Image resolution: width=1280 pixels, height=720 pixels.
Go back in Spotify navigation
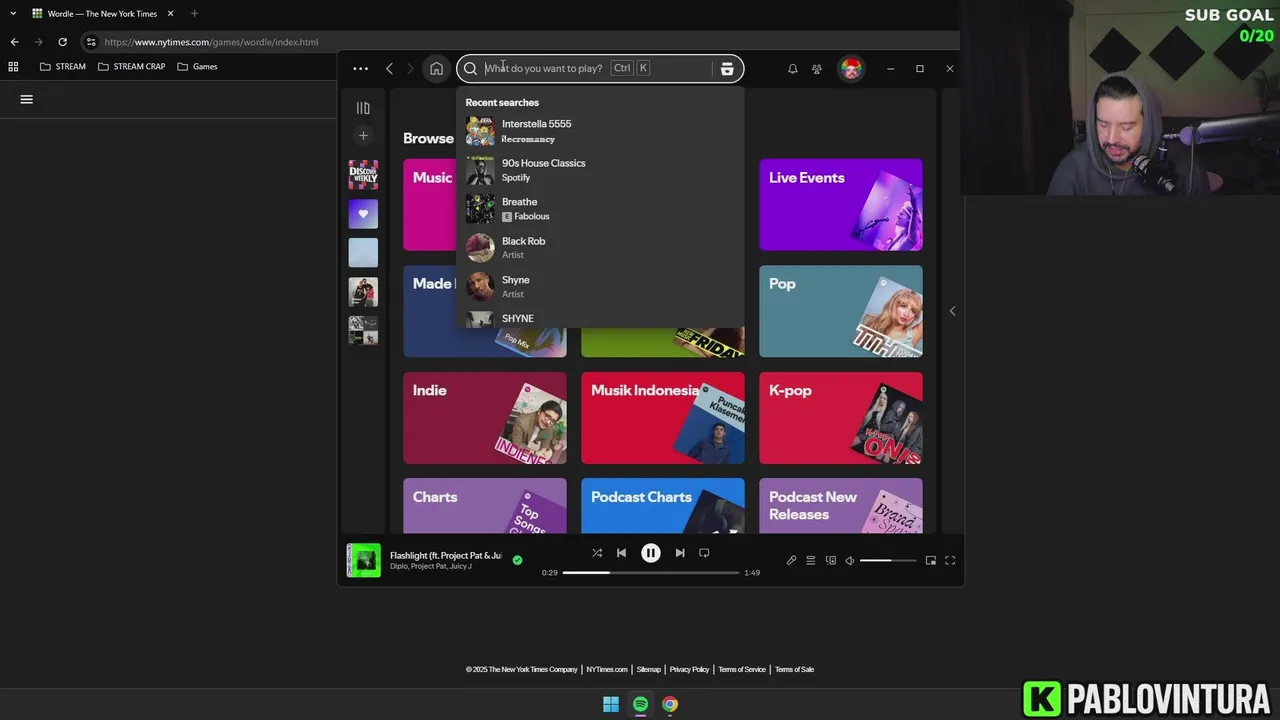389,69
